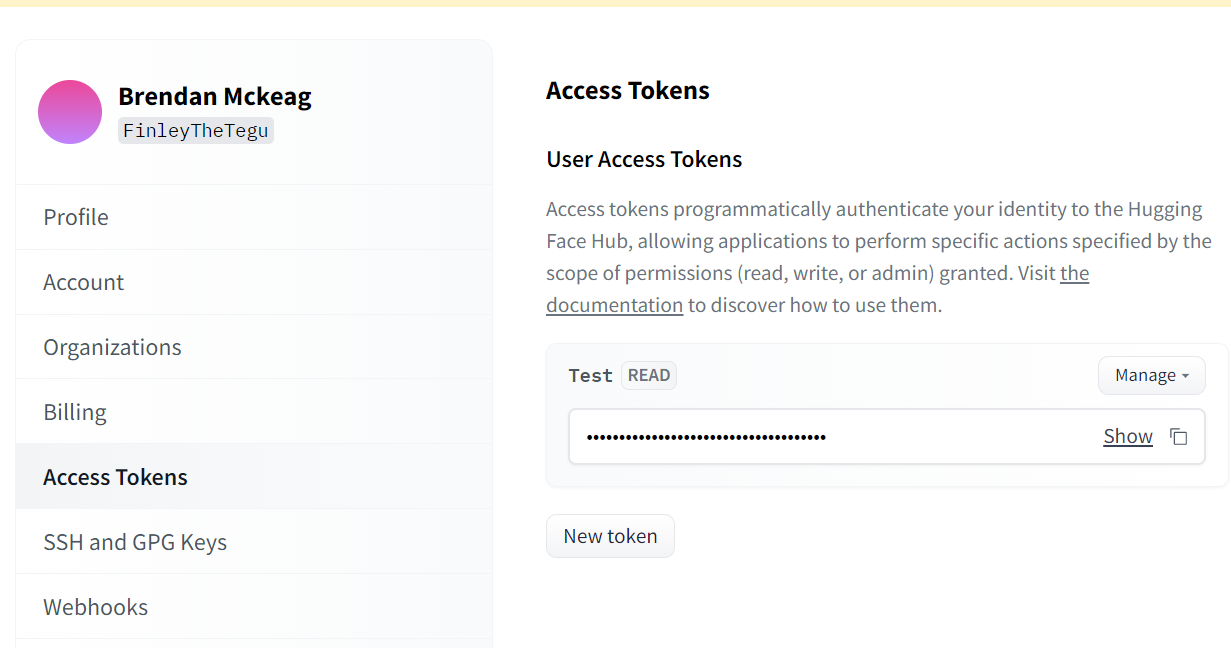Click the READ permission badge
This screenshot has width=1231, height=648.
point(649,376)
